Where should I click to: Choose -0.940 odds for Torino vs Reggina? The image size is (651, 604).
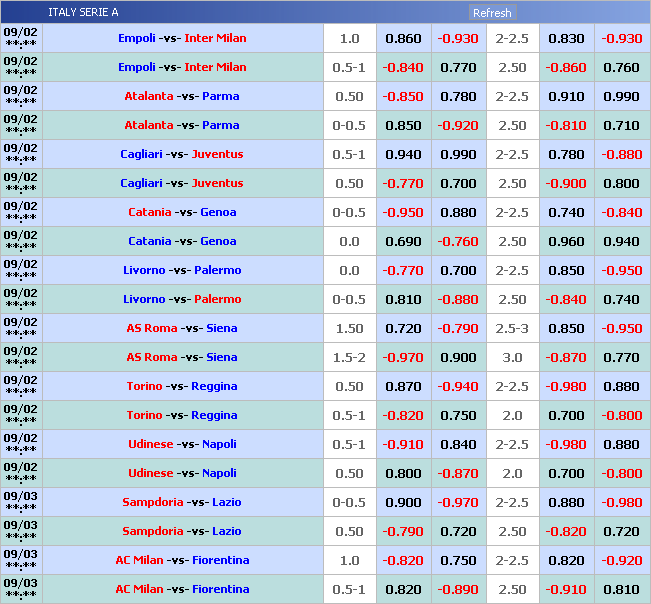458,386
